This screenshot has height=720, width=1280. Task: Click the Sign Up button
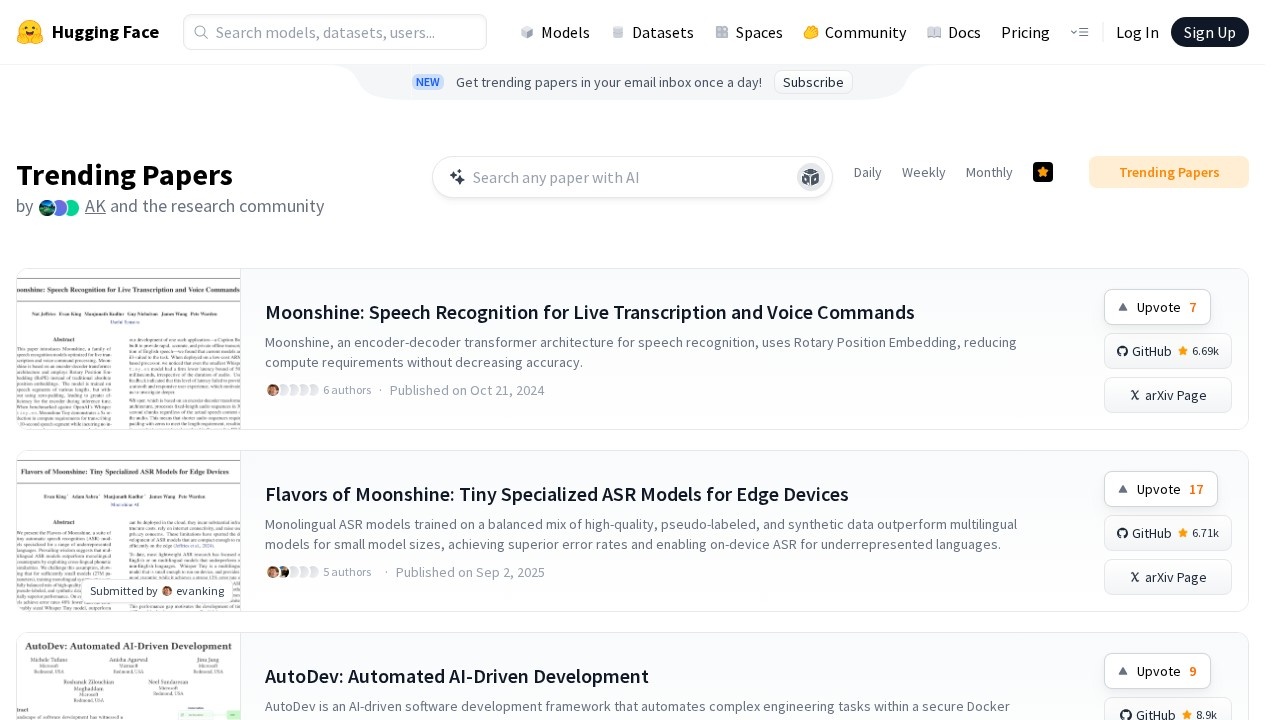(1209, 32)
